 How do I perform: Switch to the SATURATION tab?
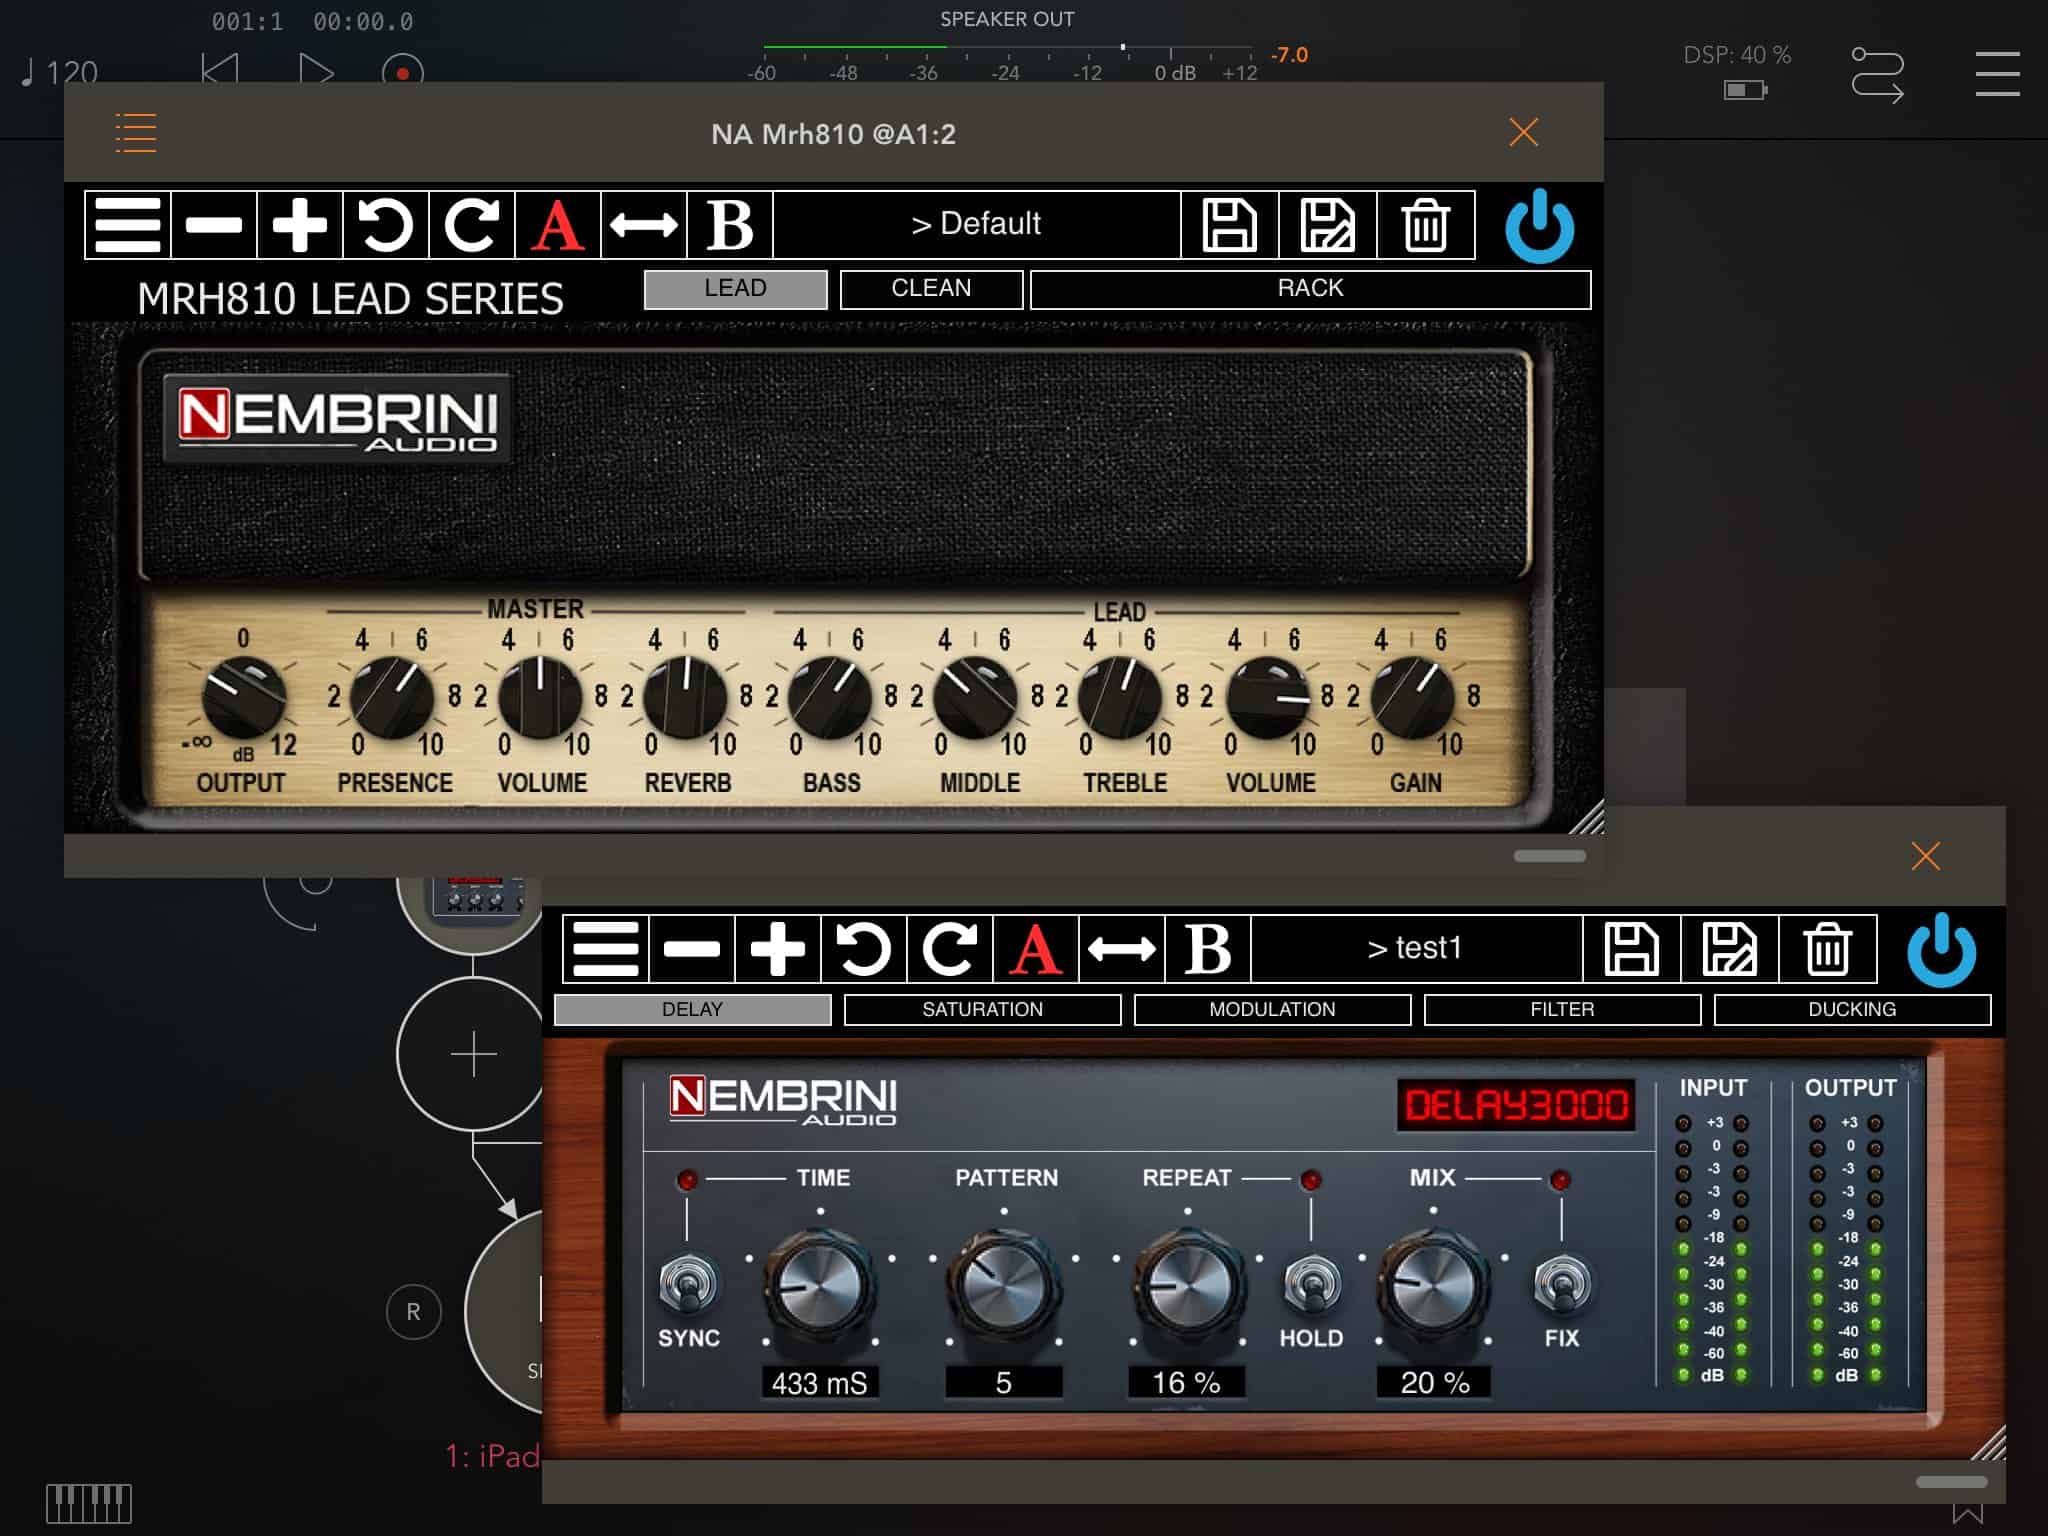click(982, 1010)
